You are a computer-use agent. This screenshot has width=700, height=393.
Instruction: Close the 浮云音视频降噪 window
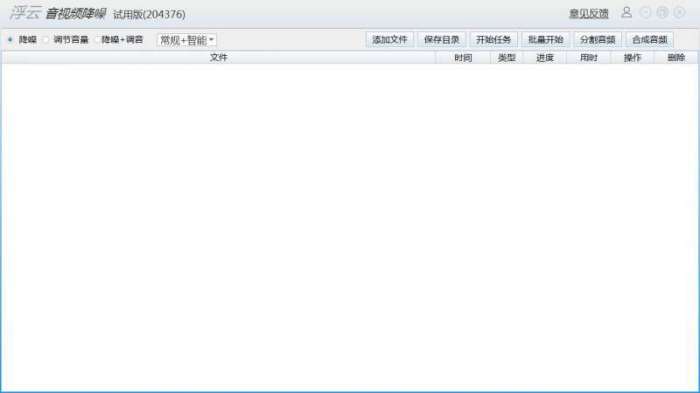[679, 13]
